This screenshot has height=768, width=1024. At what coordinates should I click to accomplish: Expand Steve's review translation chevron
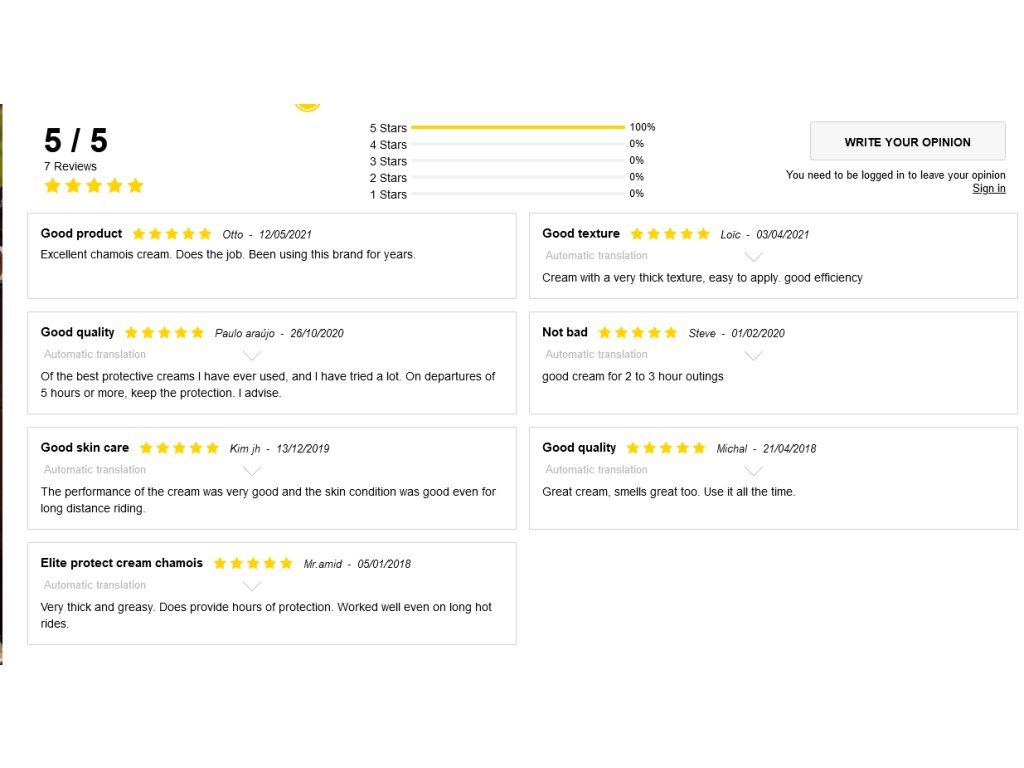point(754,356)
